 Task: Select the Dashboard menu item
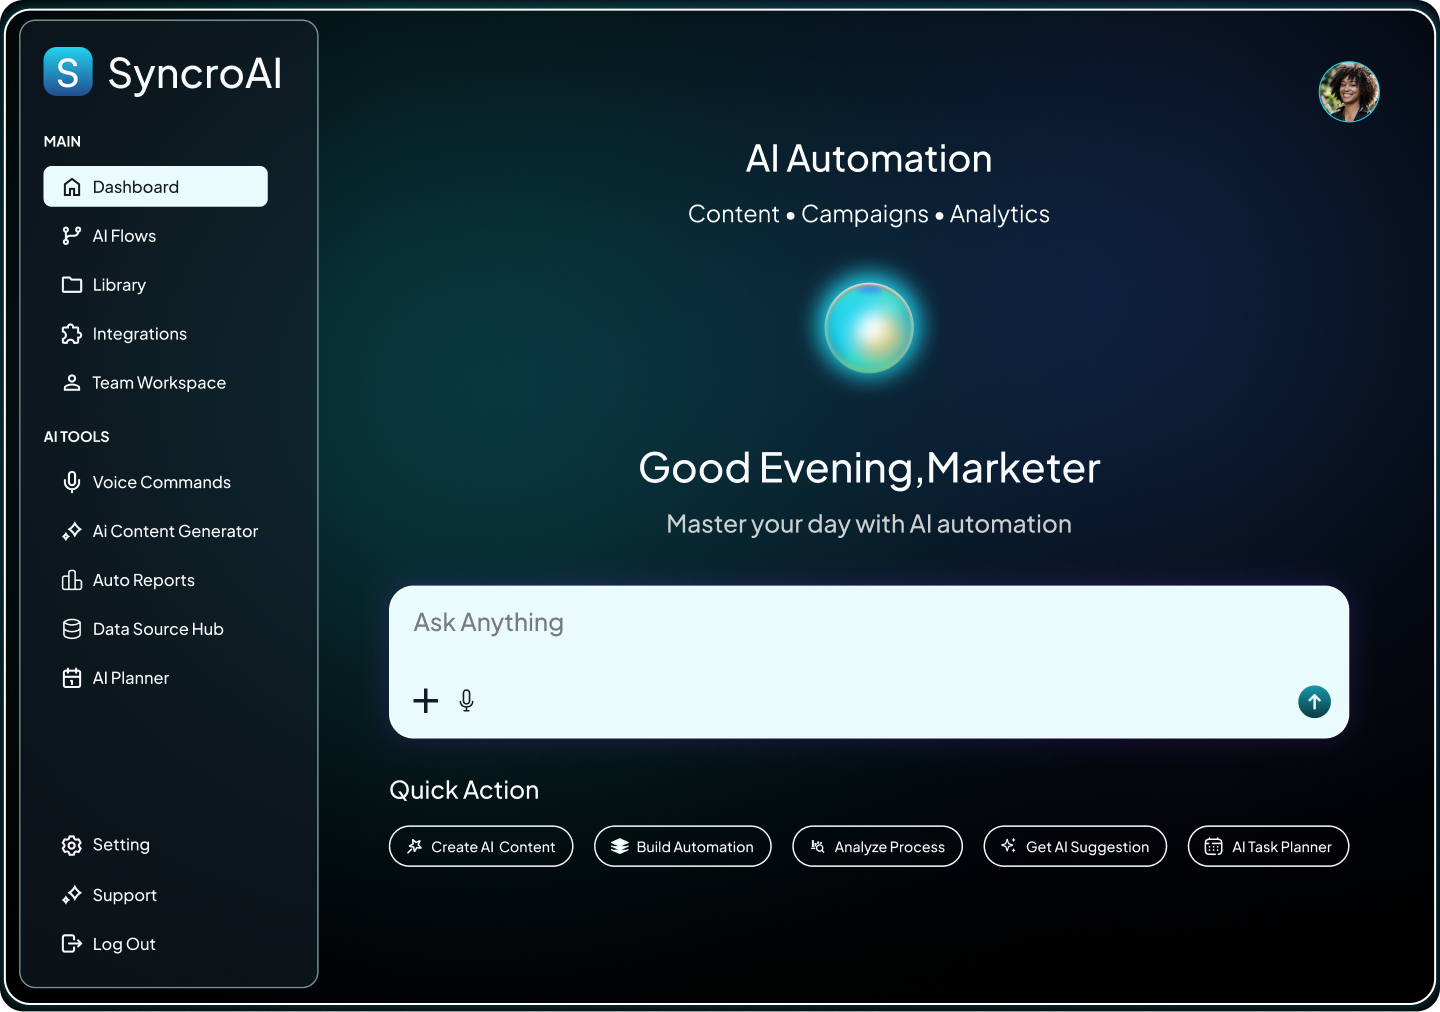pyautogui.click(x=134, y=186)
